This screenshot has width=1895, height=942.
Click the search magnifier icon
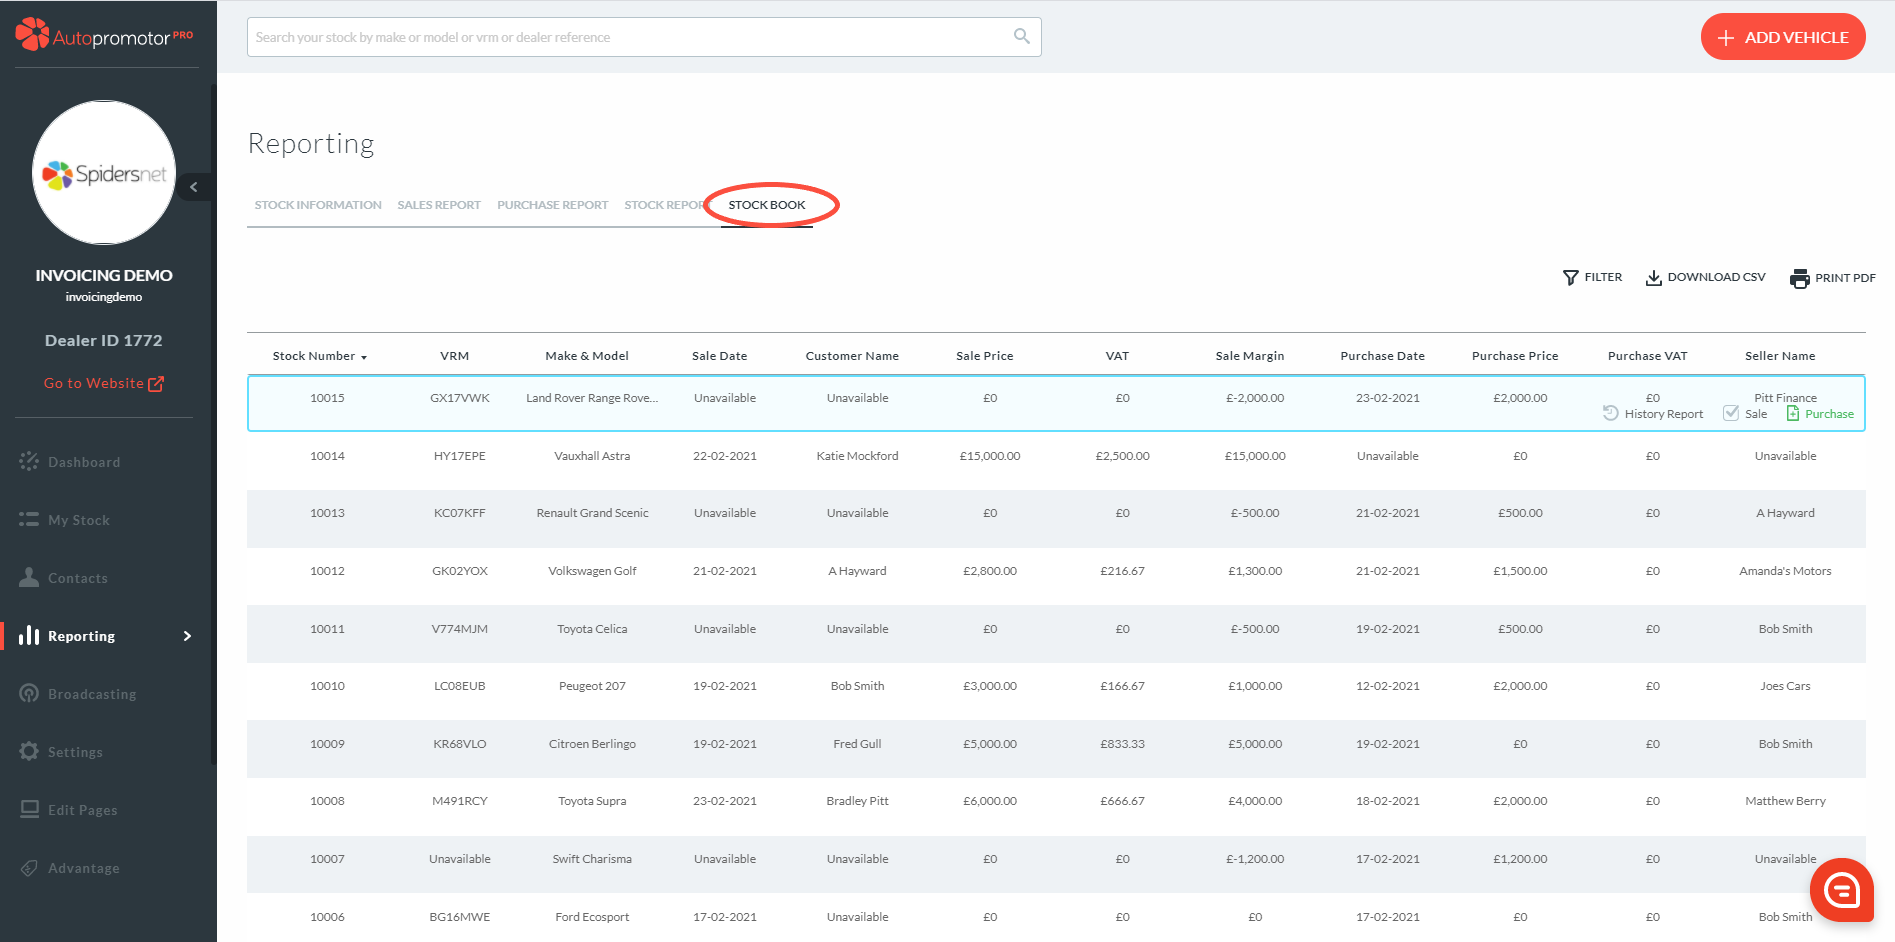tap(1021, 37)
